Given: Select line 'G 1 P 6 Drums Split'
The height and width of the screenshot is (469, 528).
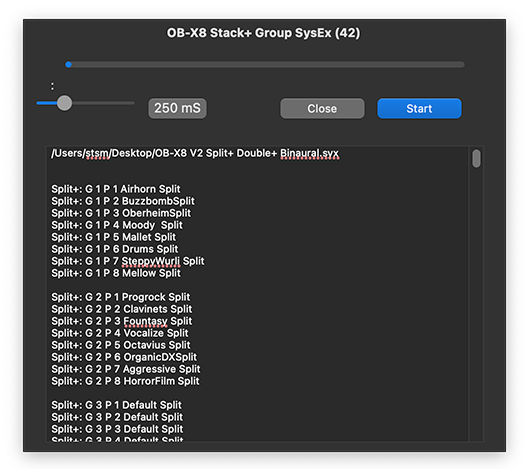Looking at the screenshot, I should pyautogui.click(x=114, y=249).
